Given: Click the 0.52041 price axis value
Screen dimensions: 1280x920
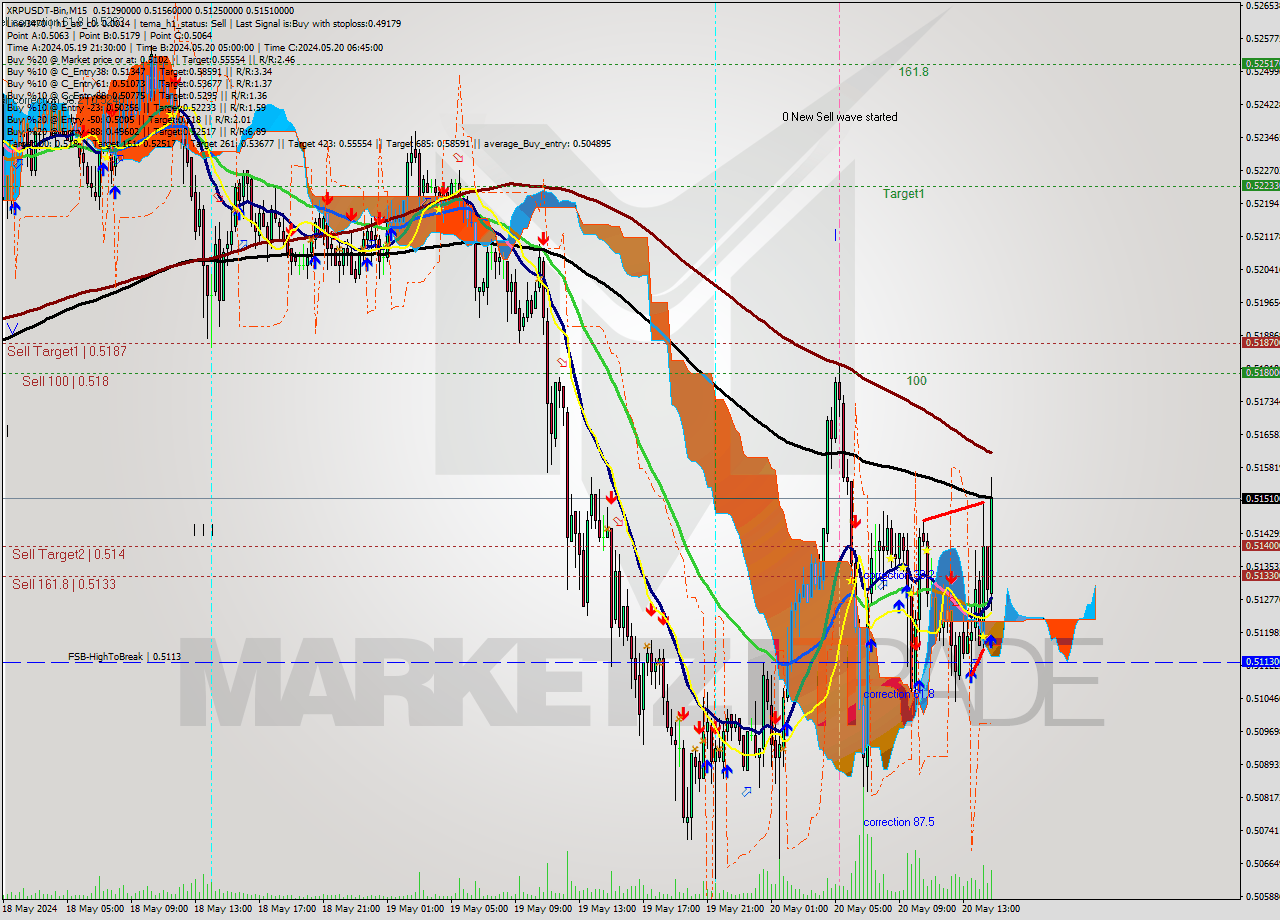Looking at the screenshot, I should [x=1262, y=269].
